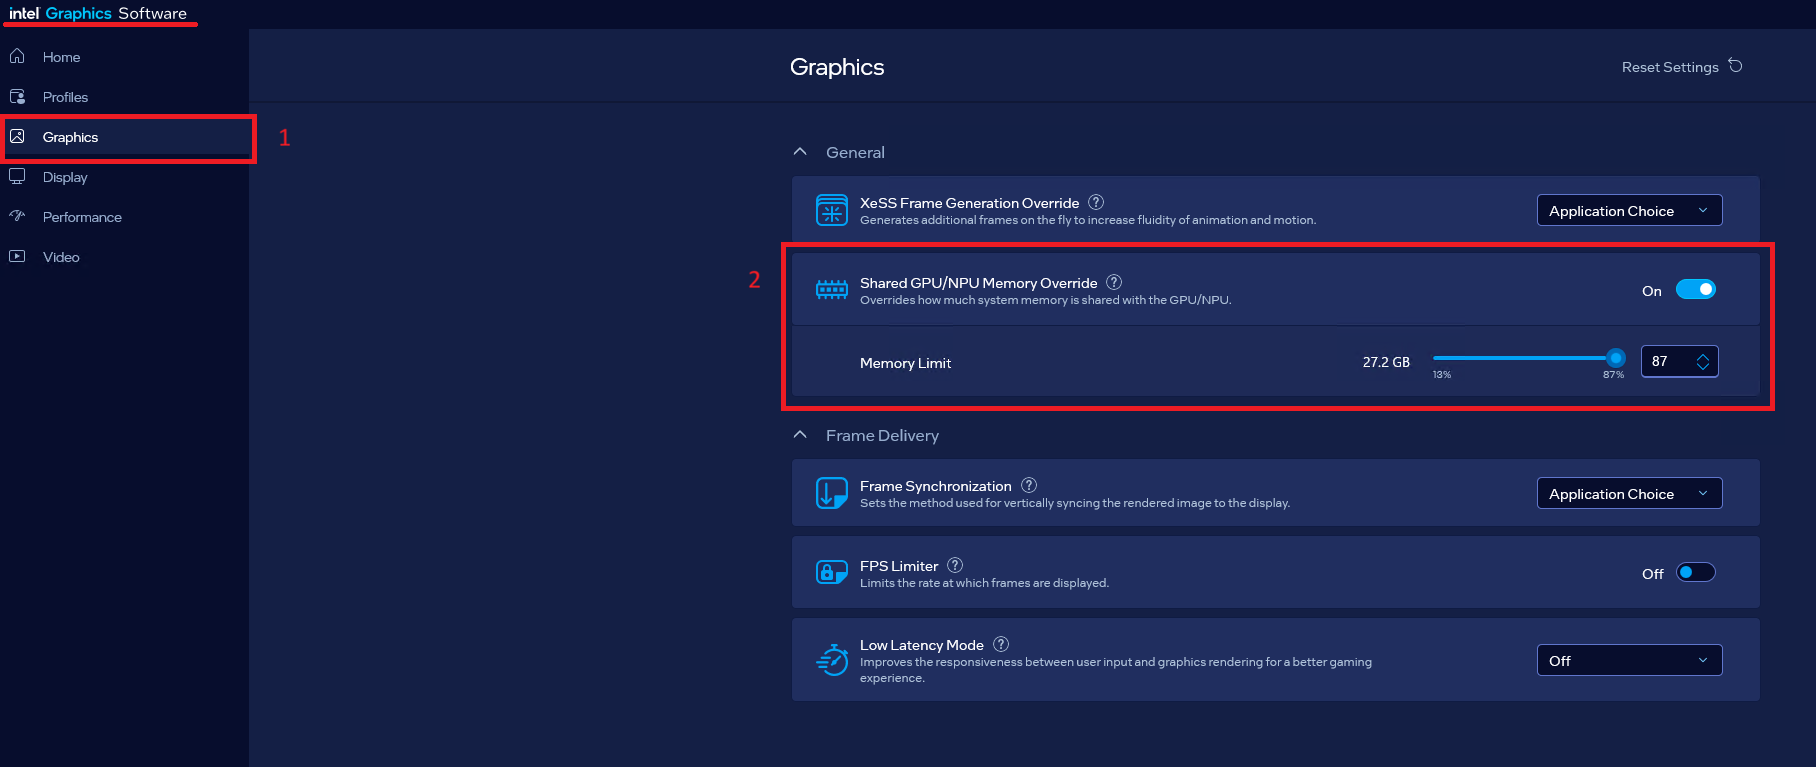Click the Memory Limit label
The height and width of the screenshot is (767, 1816).
905,363
